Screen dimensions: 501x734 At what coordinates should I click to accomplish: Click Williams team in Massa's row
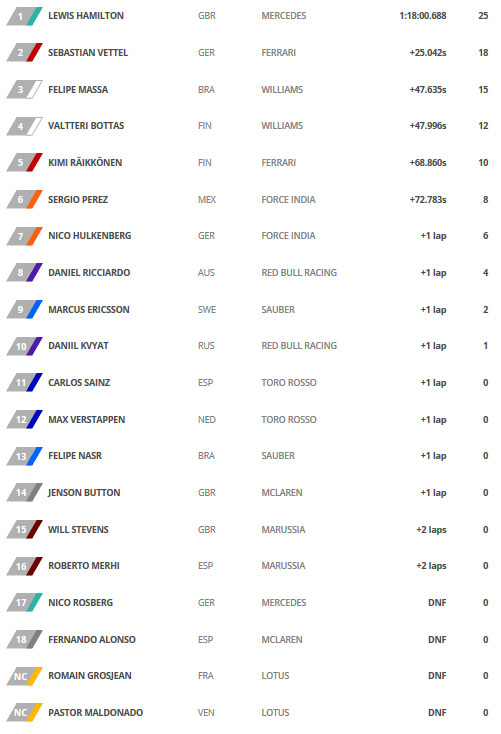click(x=282, y=89)
